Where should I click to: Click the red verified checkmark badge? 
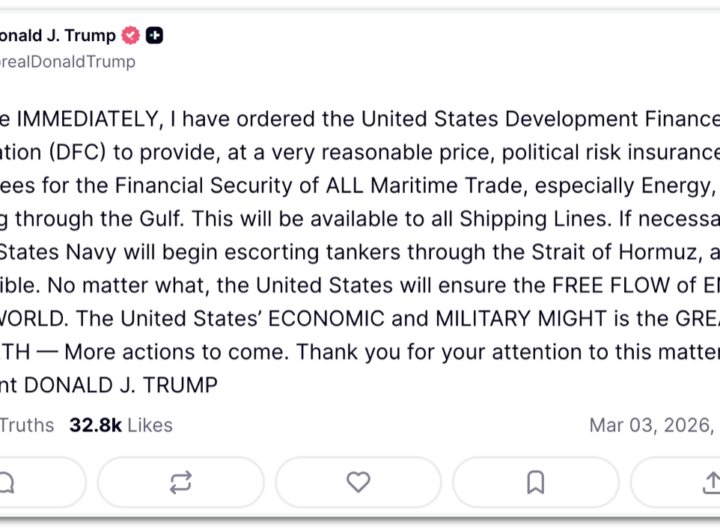tap(130, 36)
